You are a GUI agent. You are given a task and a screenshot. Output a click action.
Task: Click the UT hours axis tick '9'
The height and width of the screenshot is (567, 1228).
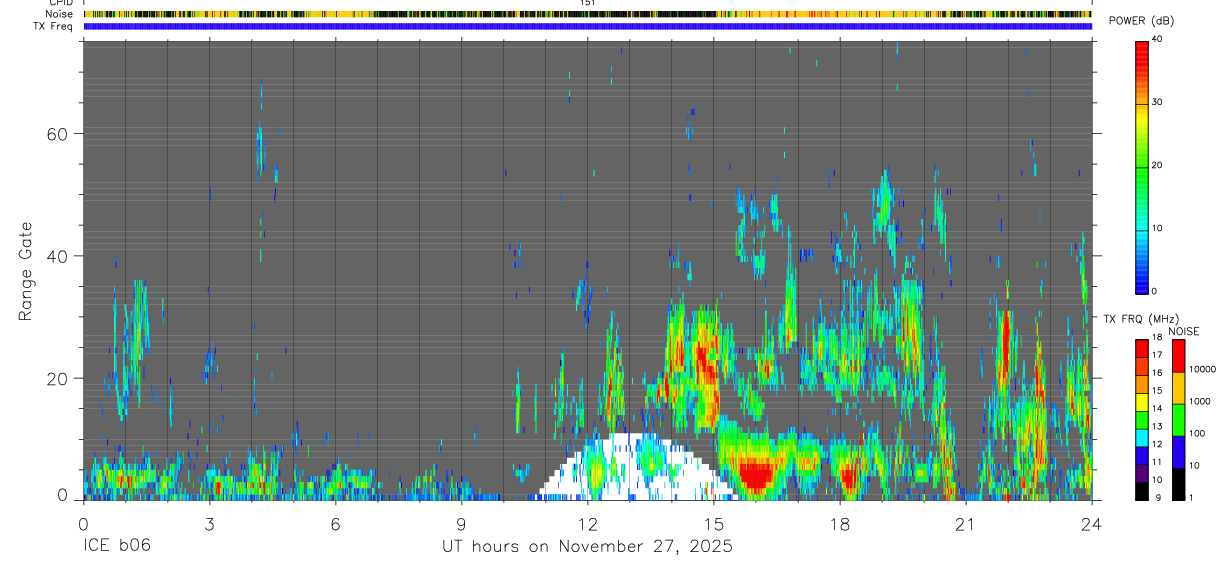(462, 523)
